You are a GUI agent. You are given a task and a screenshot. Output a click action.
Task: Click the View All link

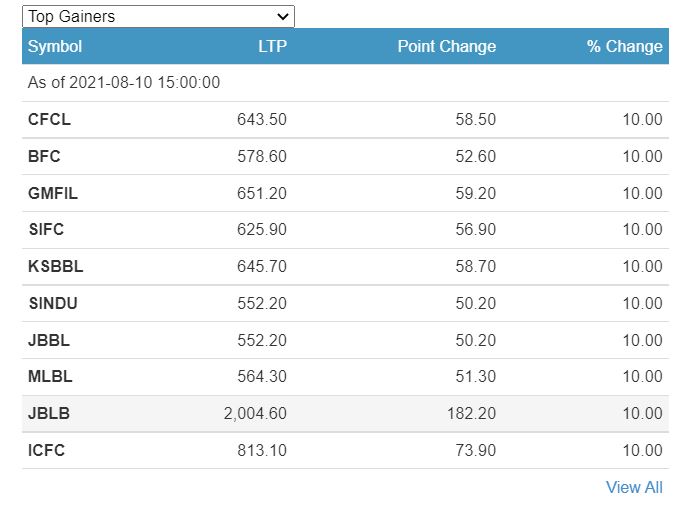[634, 487]
